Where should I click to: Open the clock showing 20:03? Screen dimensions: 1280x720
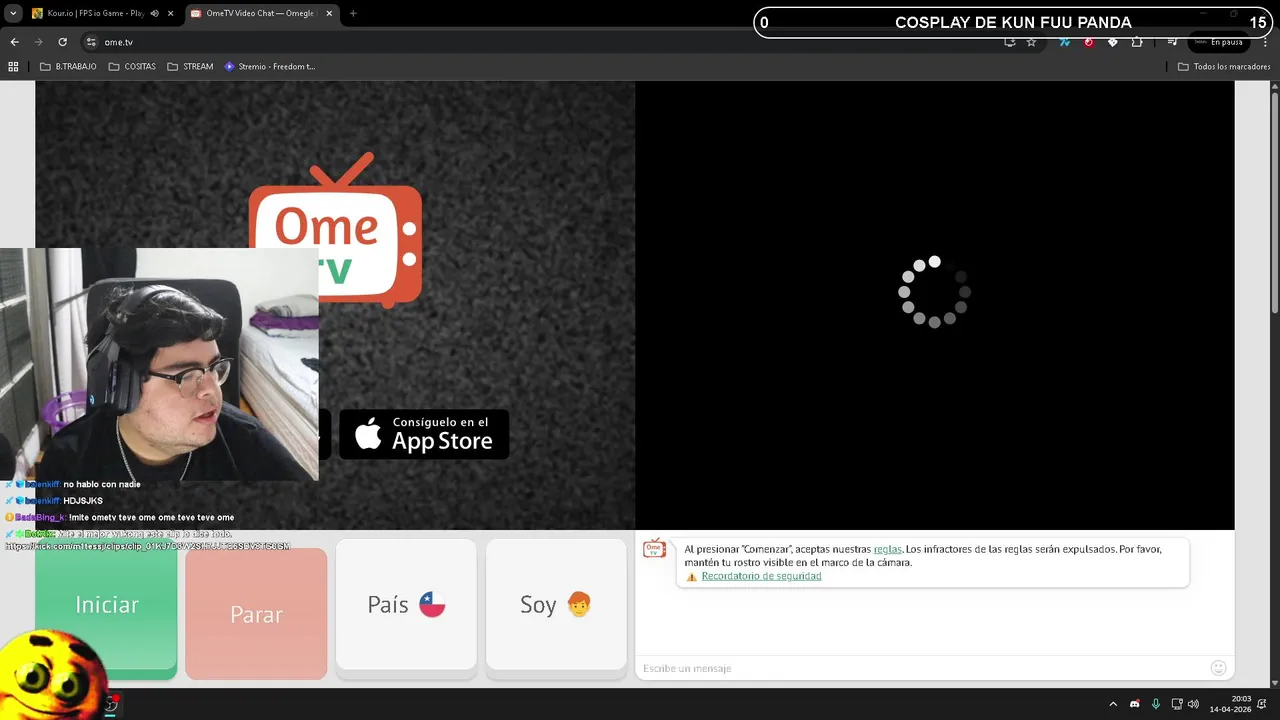coord(1230,704)
